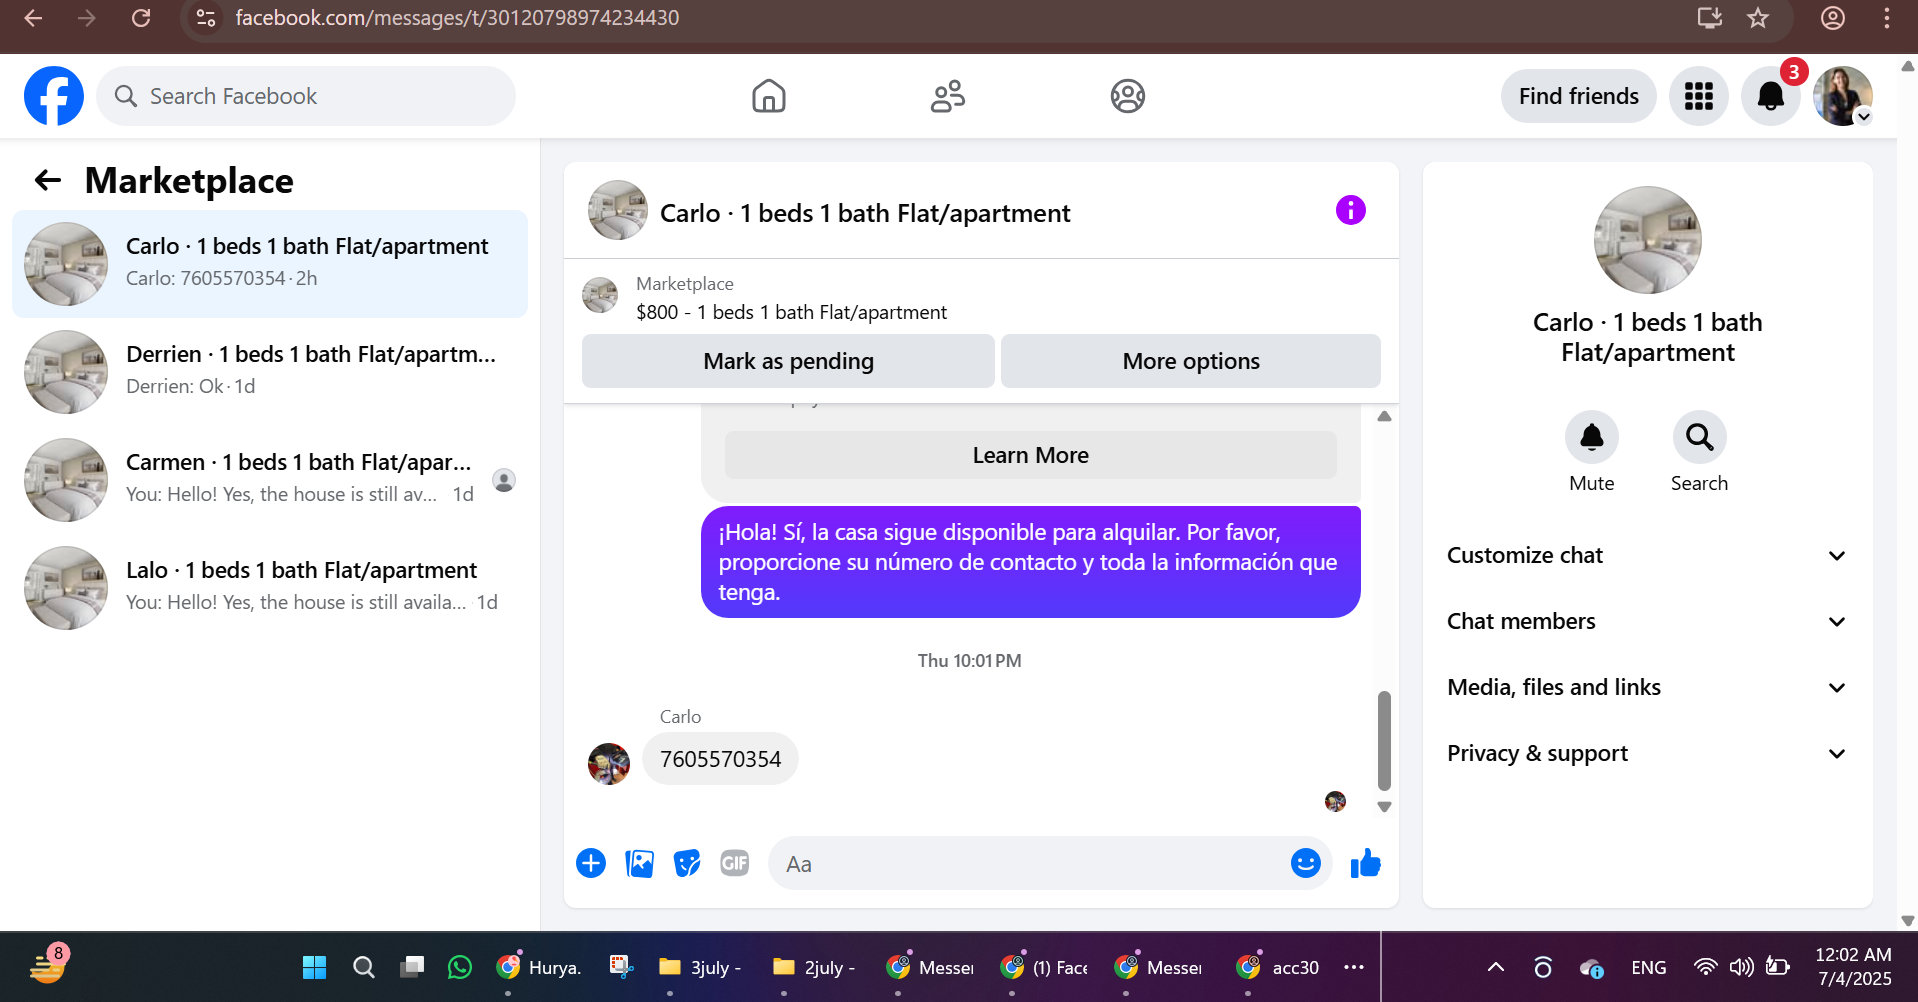1918x1002 pixels.
Task: Attach a photo file to the message
Action: coord(639,863)
